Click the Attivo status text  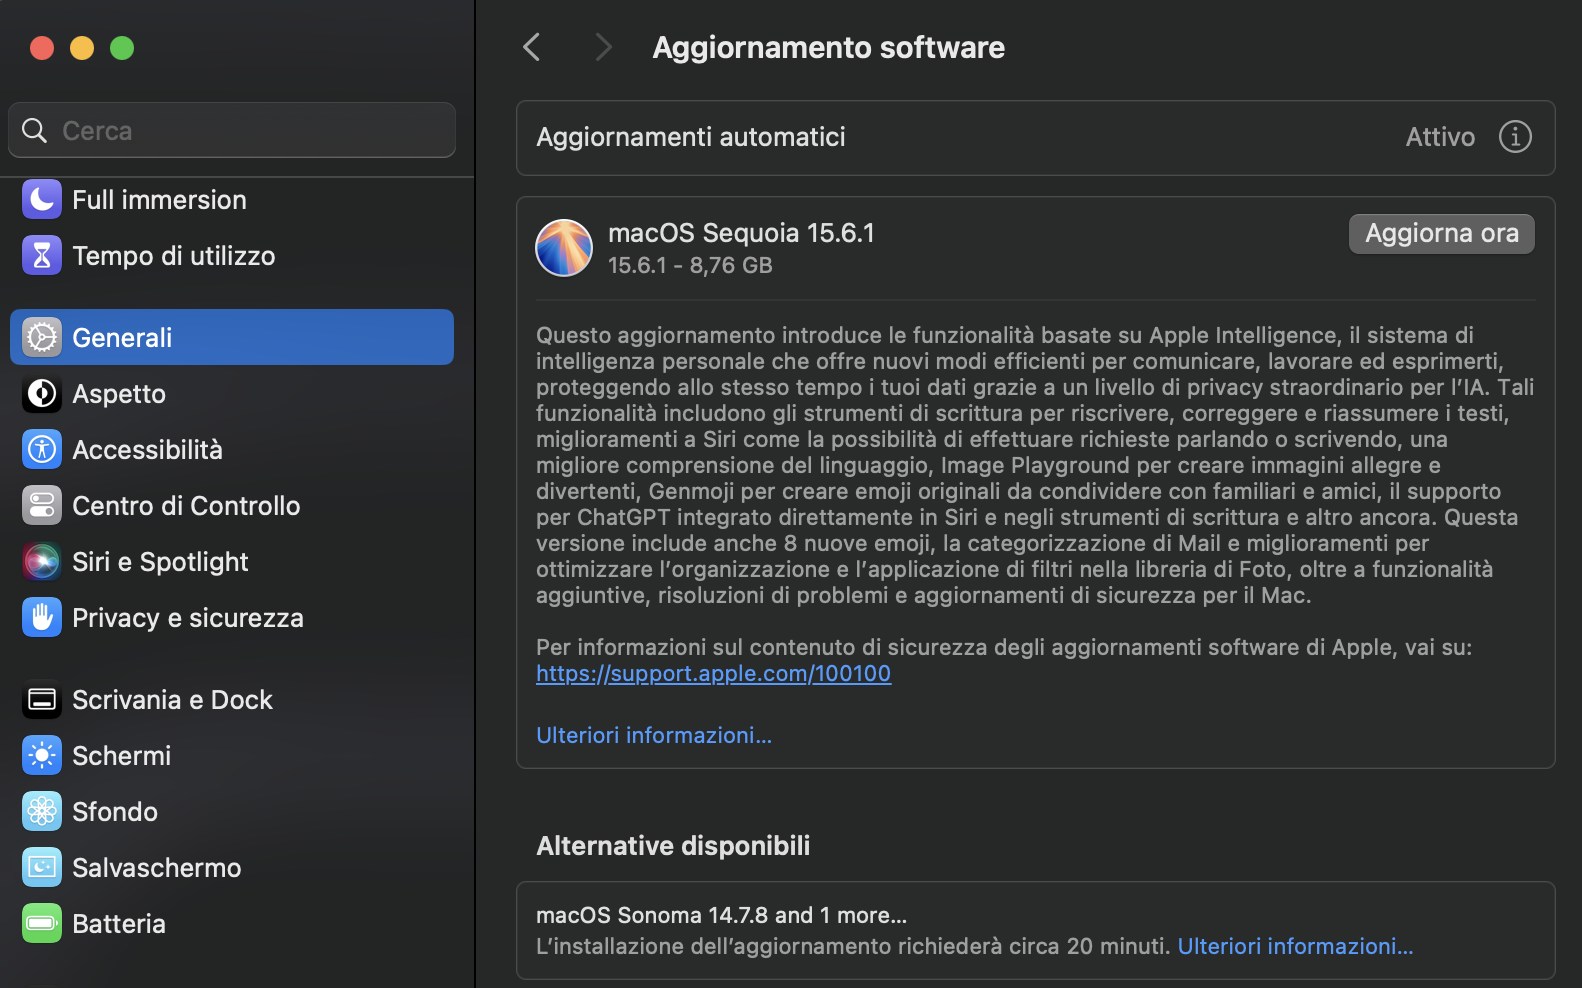pyautogui.click(x=1440, y=137)
